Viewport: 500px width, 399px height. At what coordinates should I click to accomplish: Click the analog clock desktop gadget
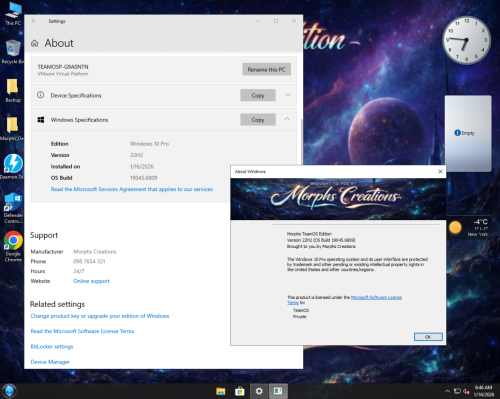coord(466,41)
